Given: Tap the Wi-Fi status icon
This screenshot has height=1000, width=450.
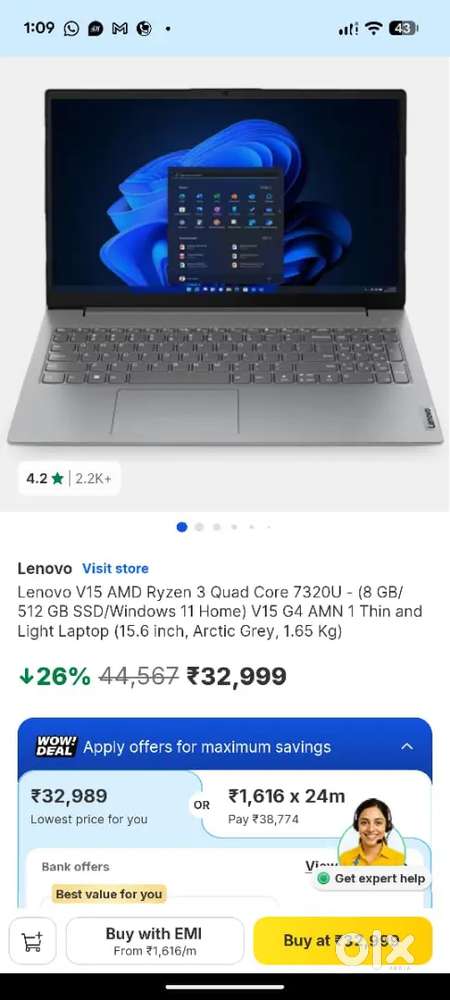Looking at the screenshot, I should [x=374, y=29].
